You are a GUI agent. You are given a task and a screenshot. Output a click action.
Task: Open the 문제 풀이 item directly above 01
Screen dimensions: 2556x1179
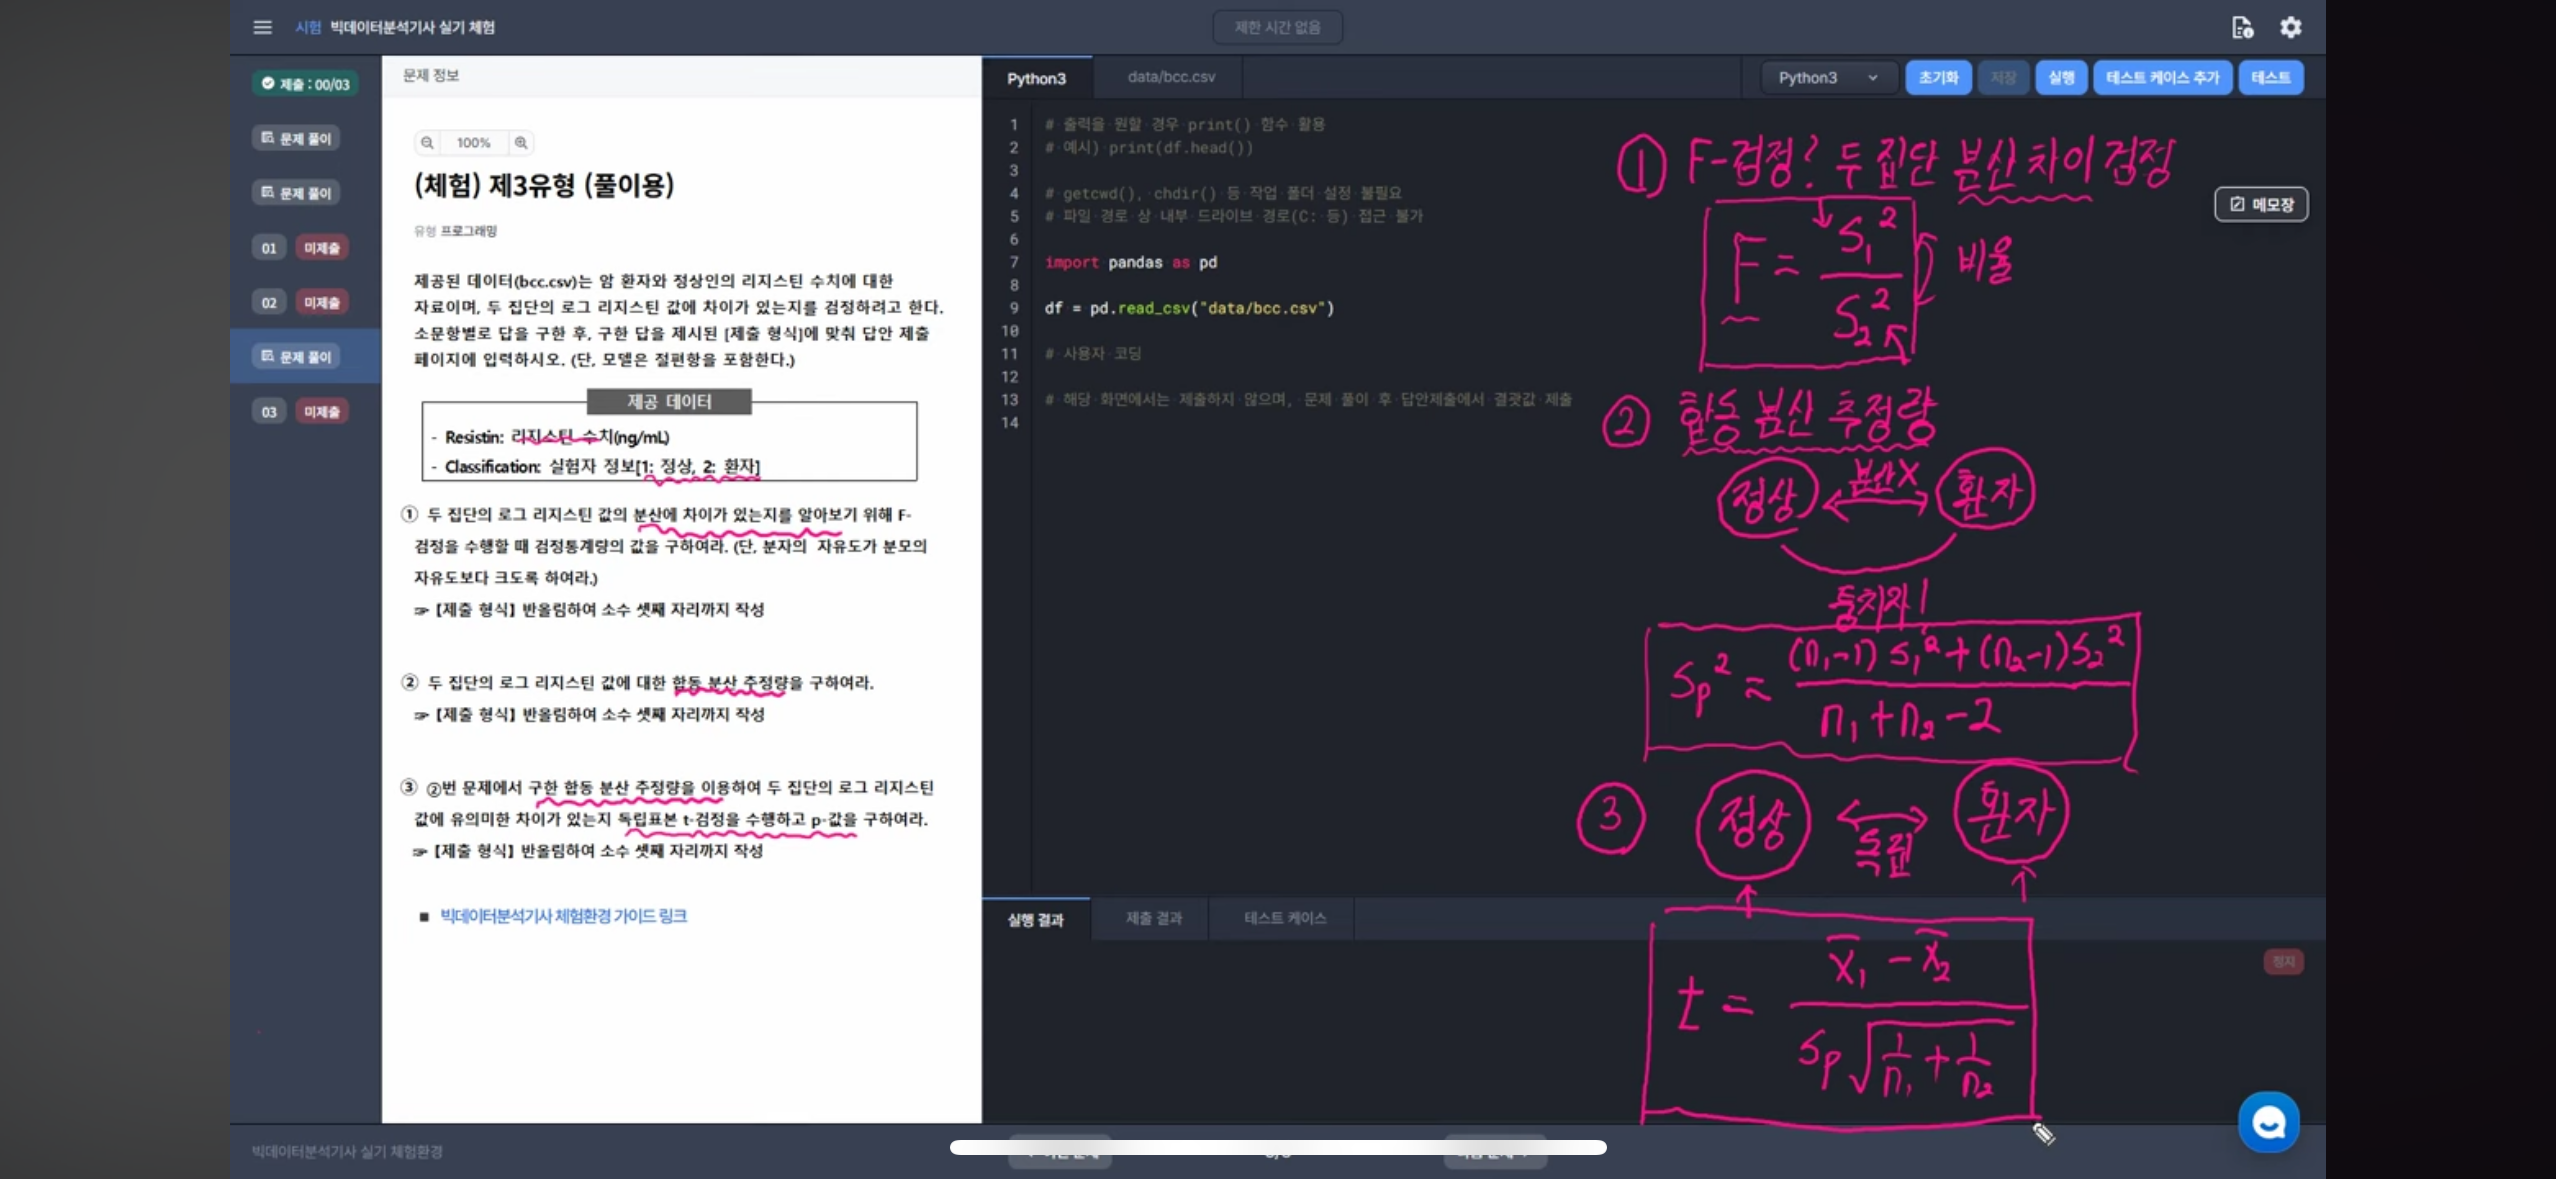click(296, 192)
